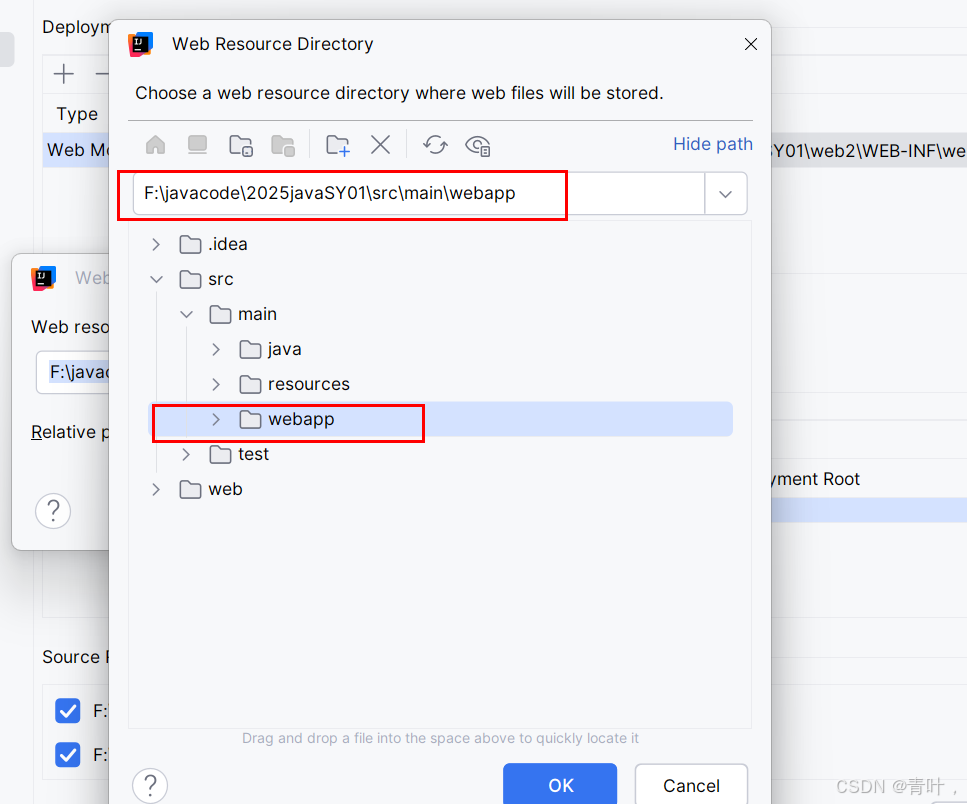The image size is (967, 804).
Task: Select the webapp folder row
Action: click(440, 419)
